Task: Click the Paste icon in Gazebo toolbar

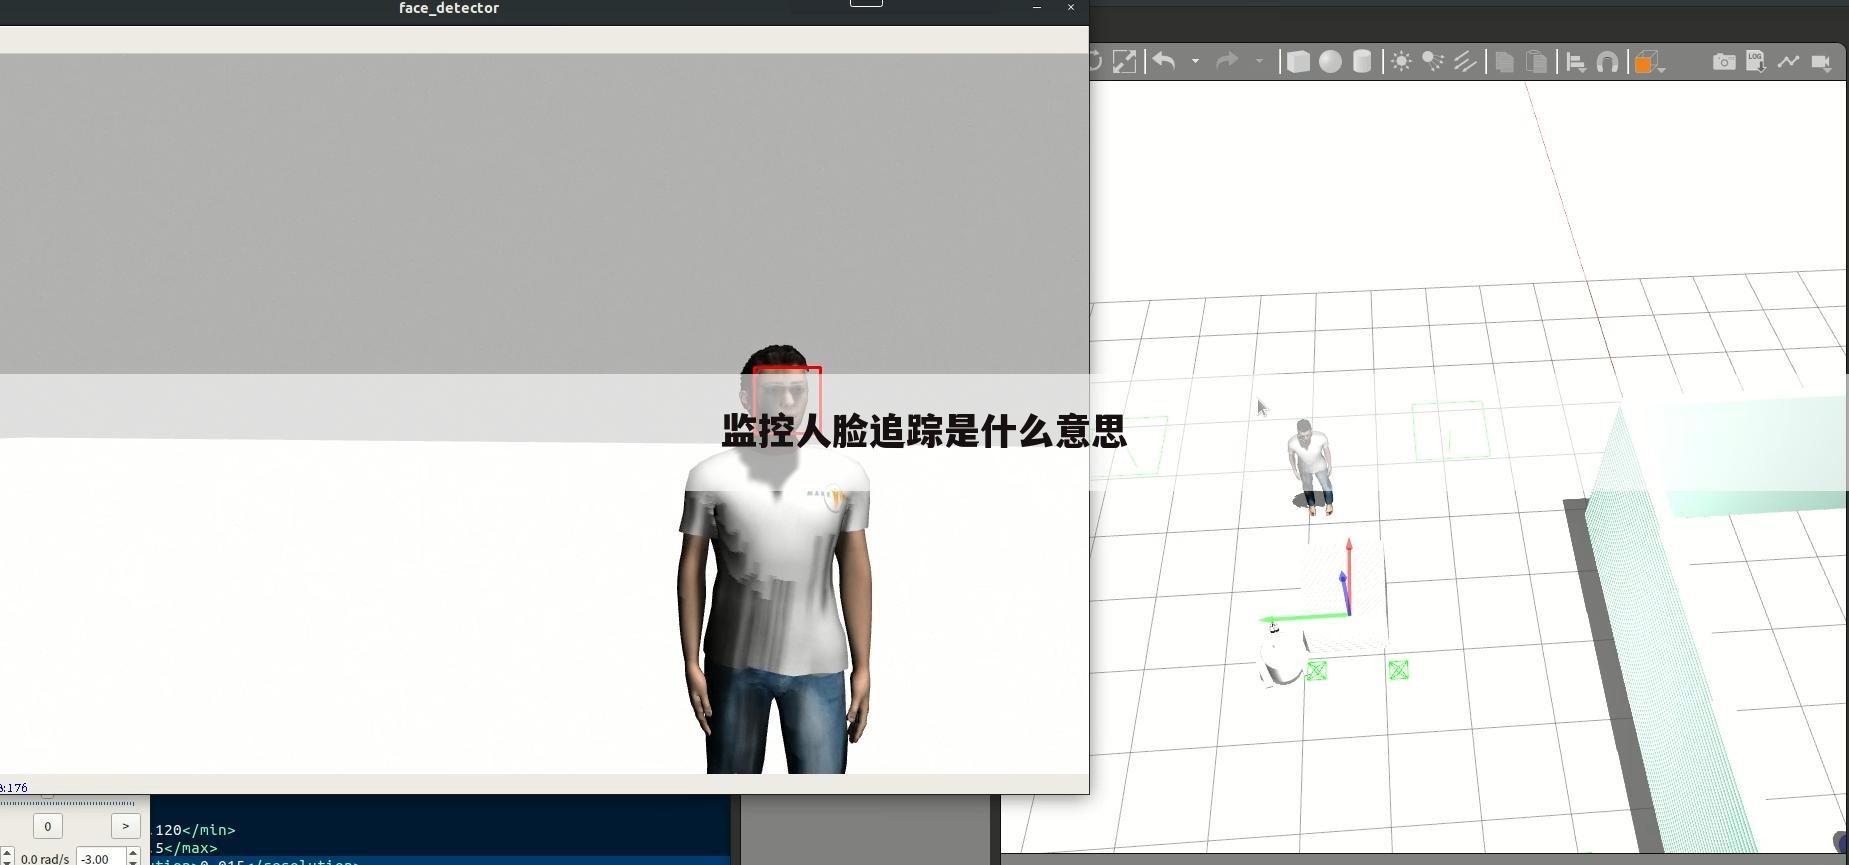Action: pos(1537,62)
